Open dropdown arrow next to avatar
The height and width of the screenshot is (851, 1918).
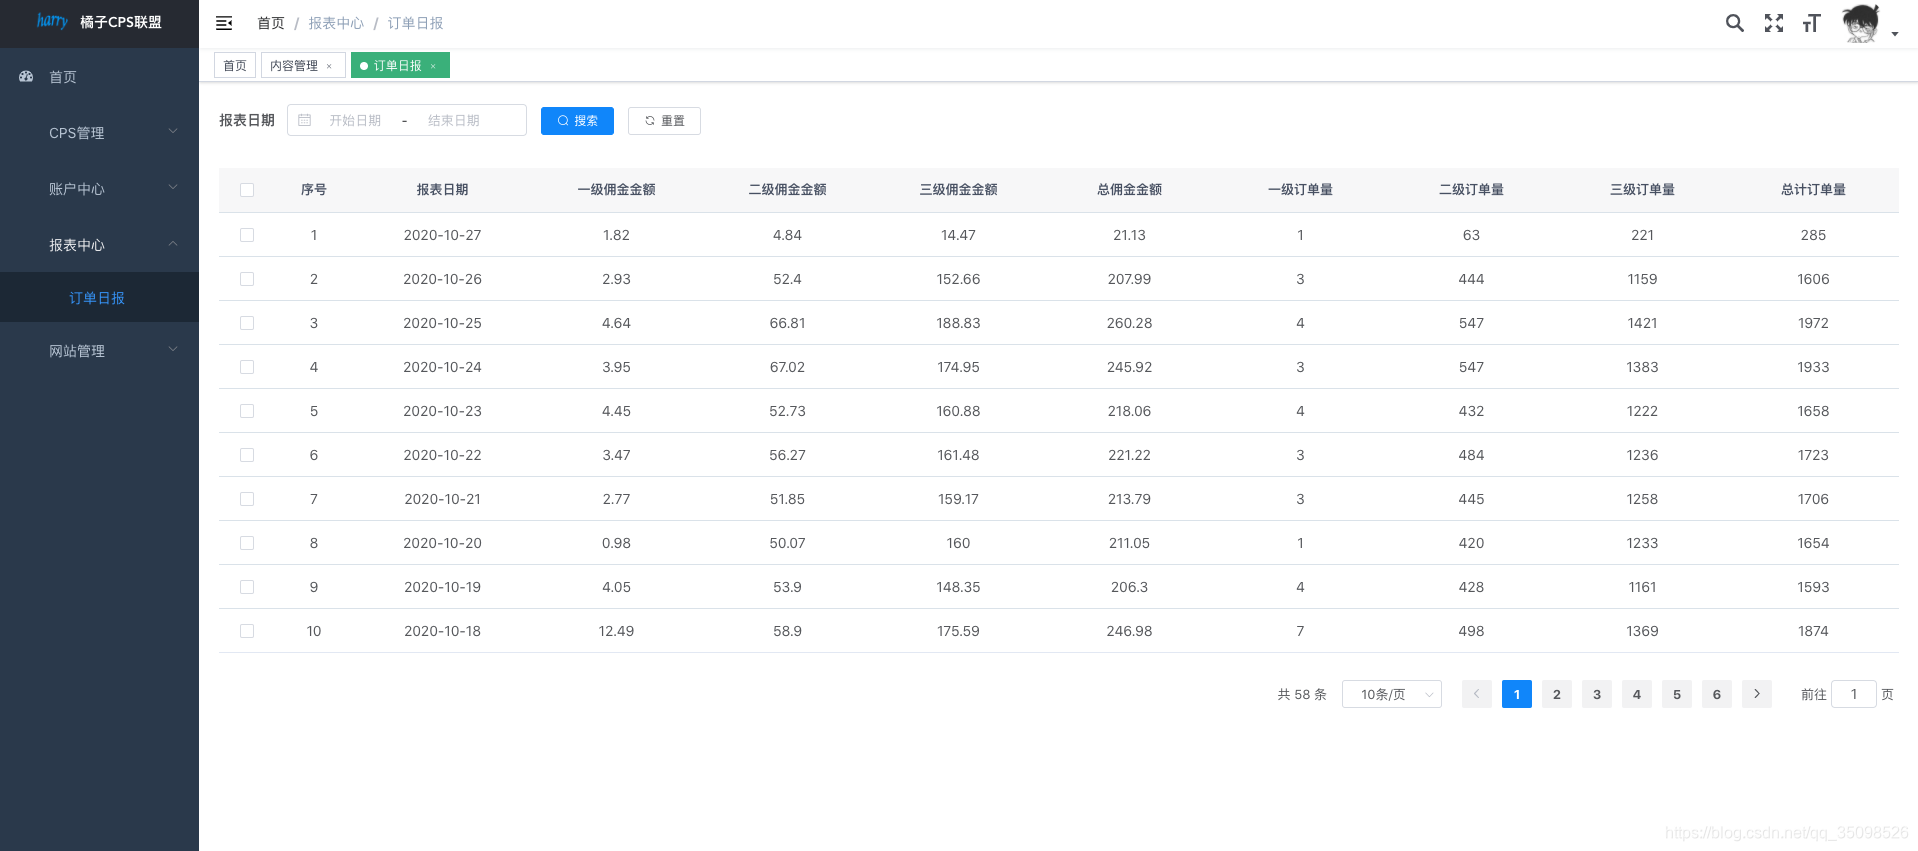point(1894,34)
